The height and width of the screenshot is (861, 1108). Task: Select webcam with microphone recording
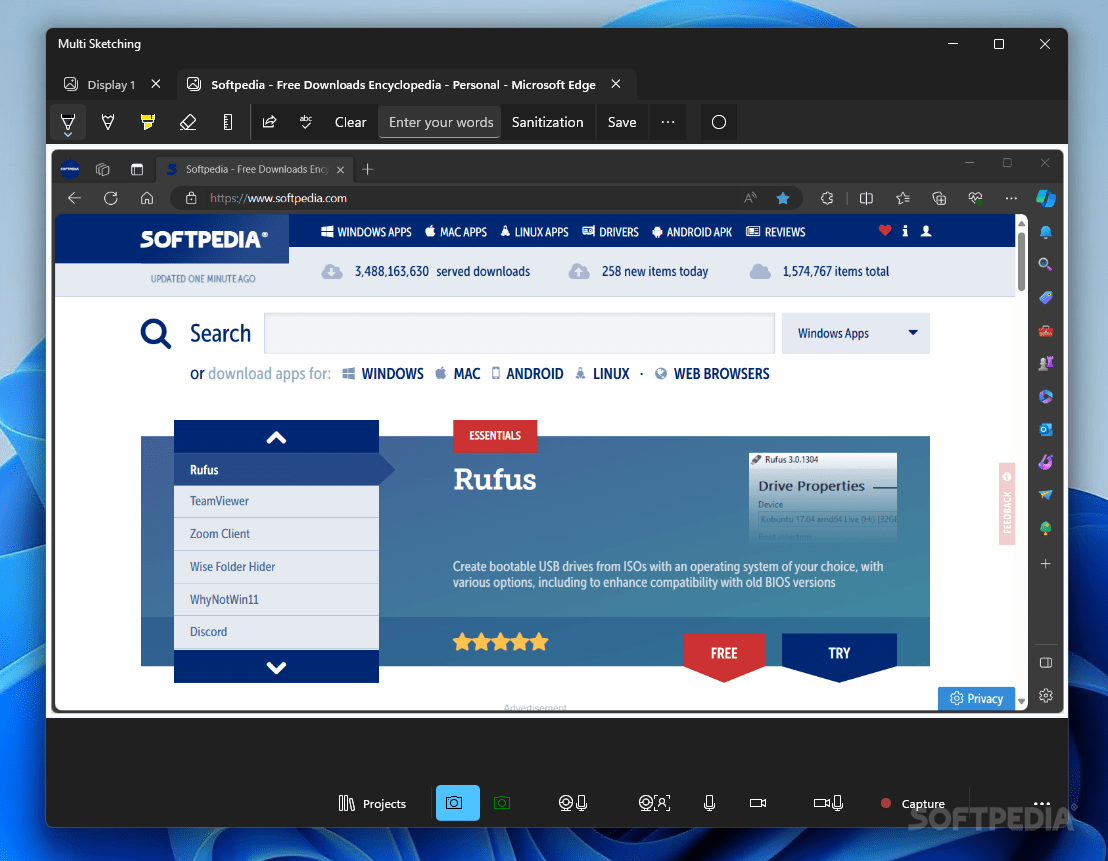click(572, 803)
